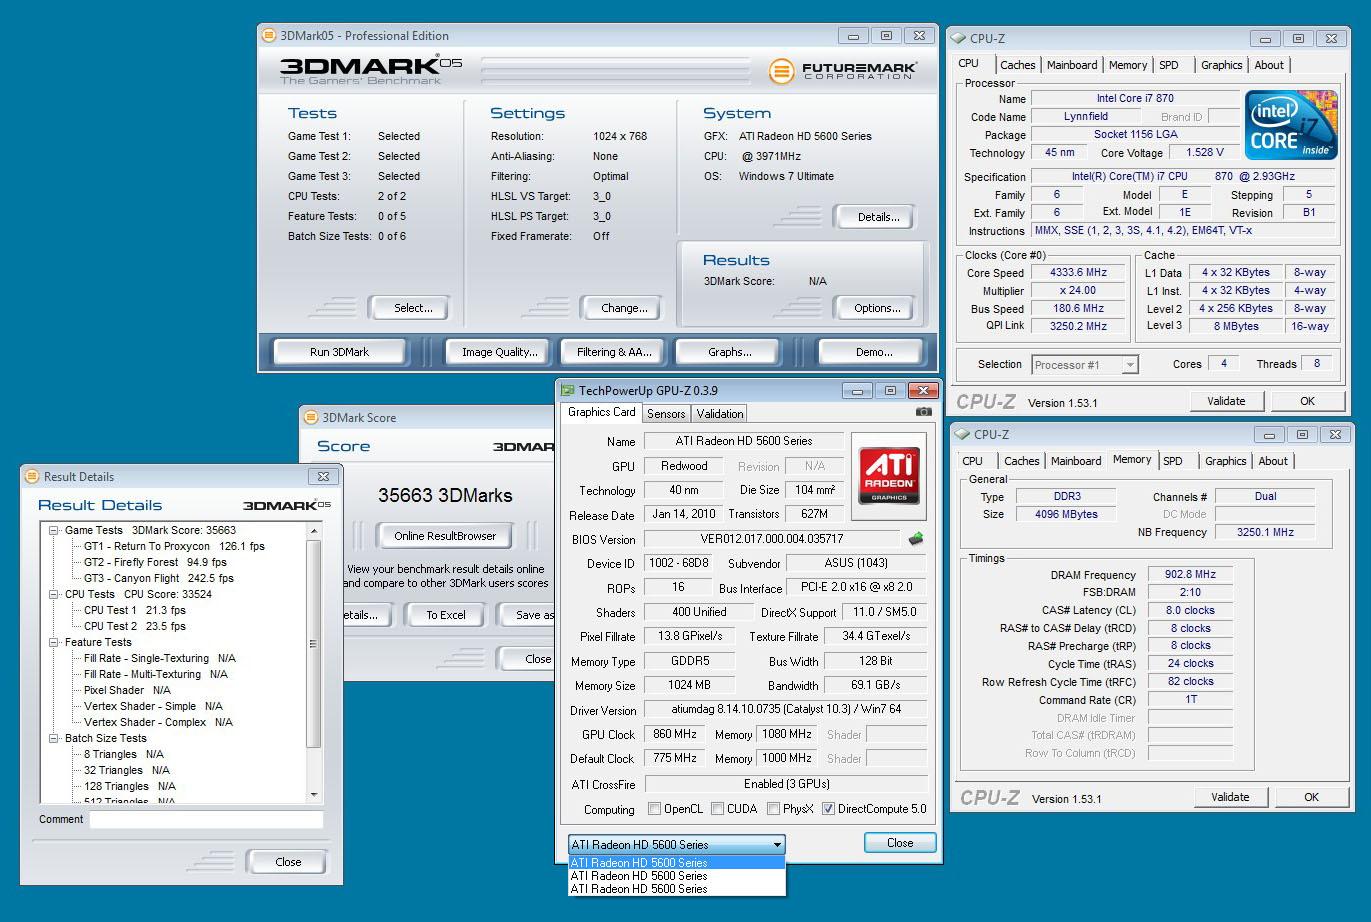Viewport: 1371px width, 922px height.
Task: Select the Pixel Shader N/A row
Action: tap(127, 691)
